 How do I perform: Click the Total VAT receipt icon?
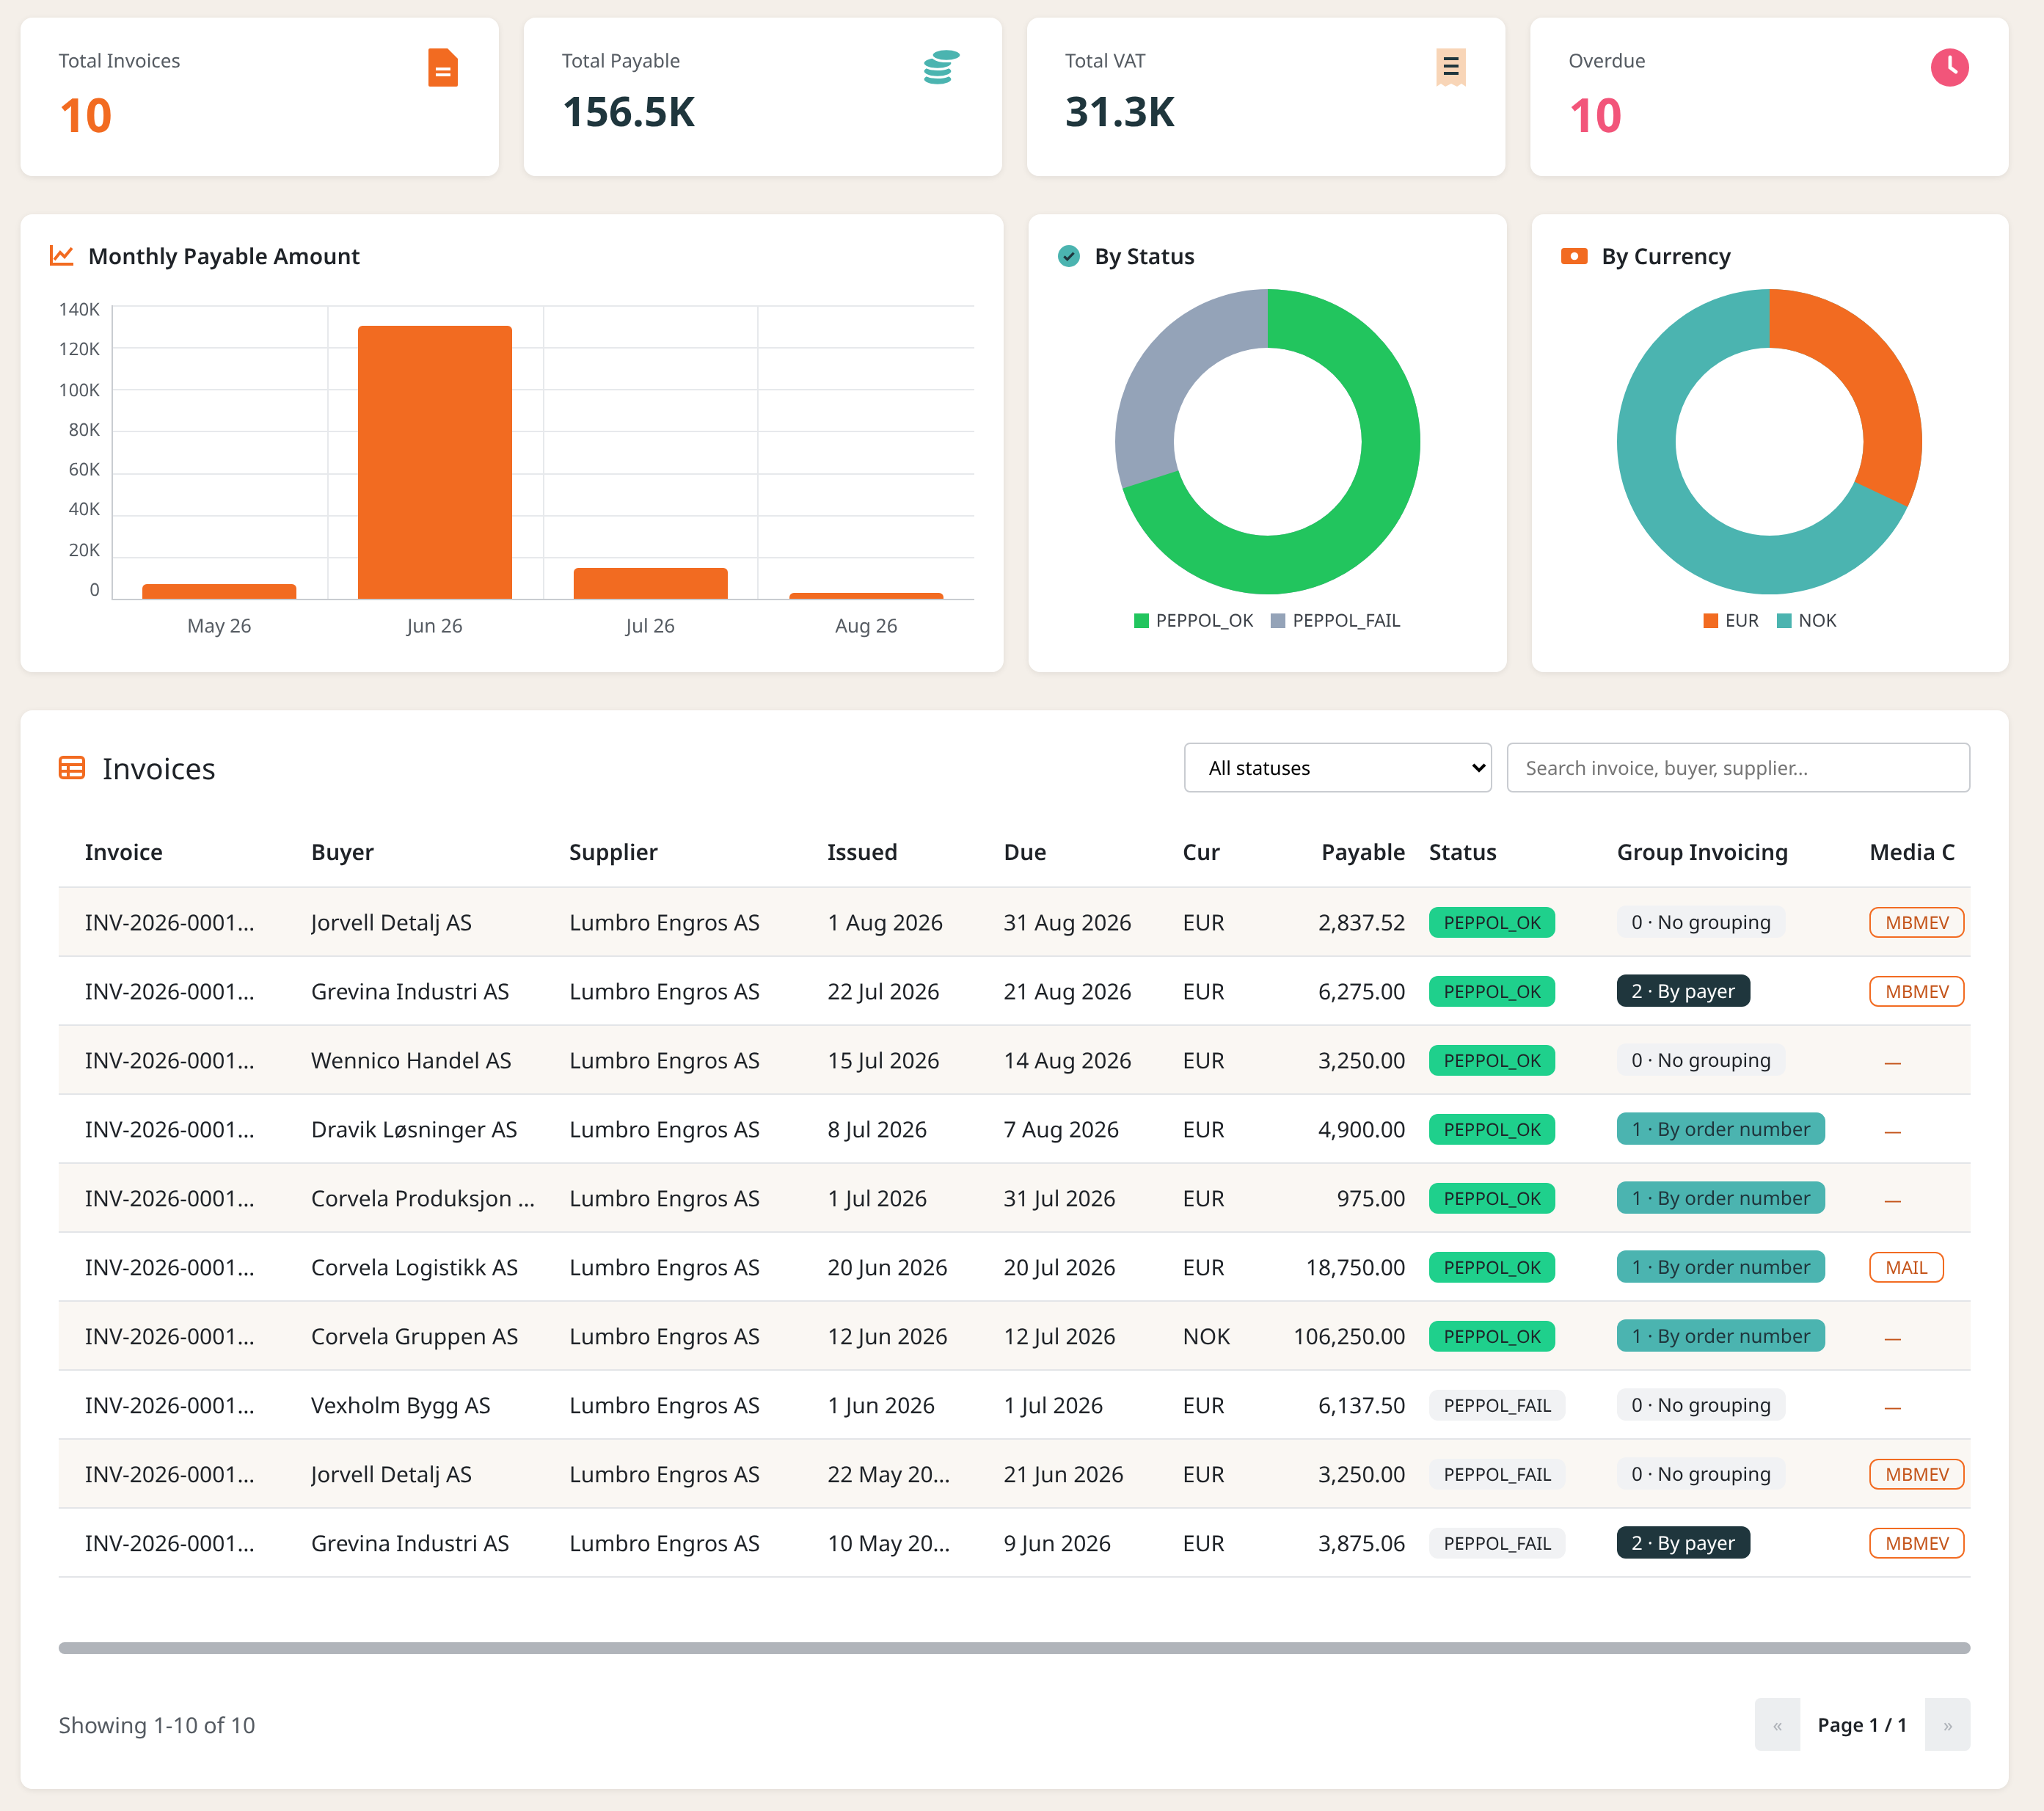1450,67
